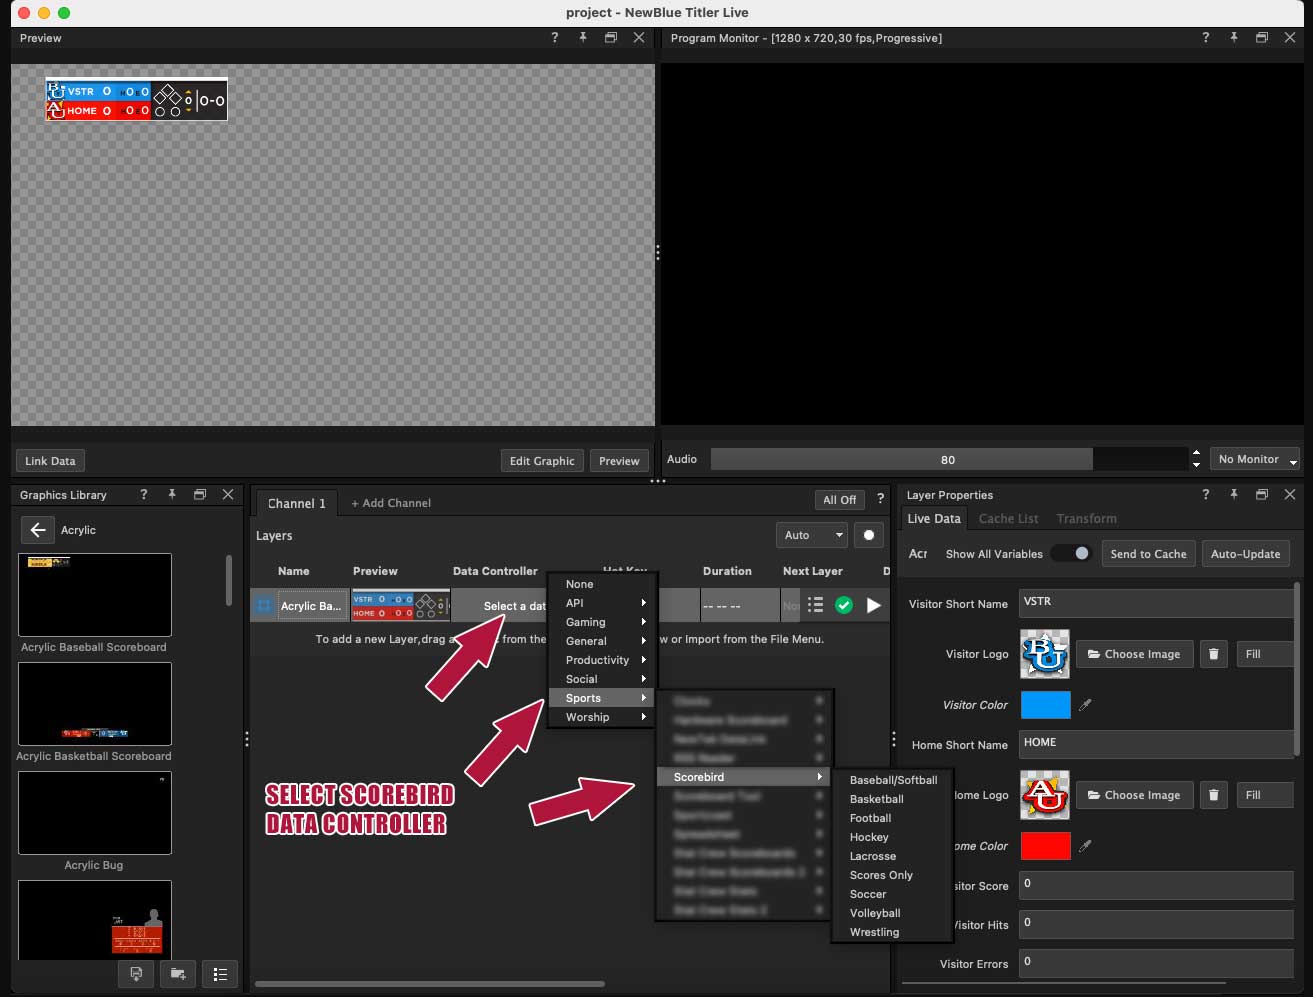Screen dimensions: 1313x997
Task: Toggle Show All Variables switch
Action: tap(1071, 553)
